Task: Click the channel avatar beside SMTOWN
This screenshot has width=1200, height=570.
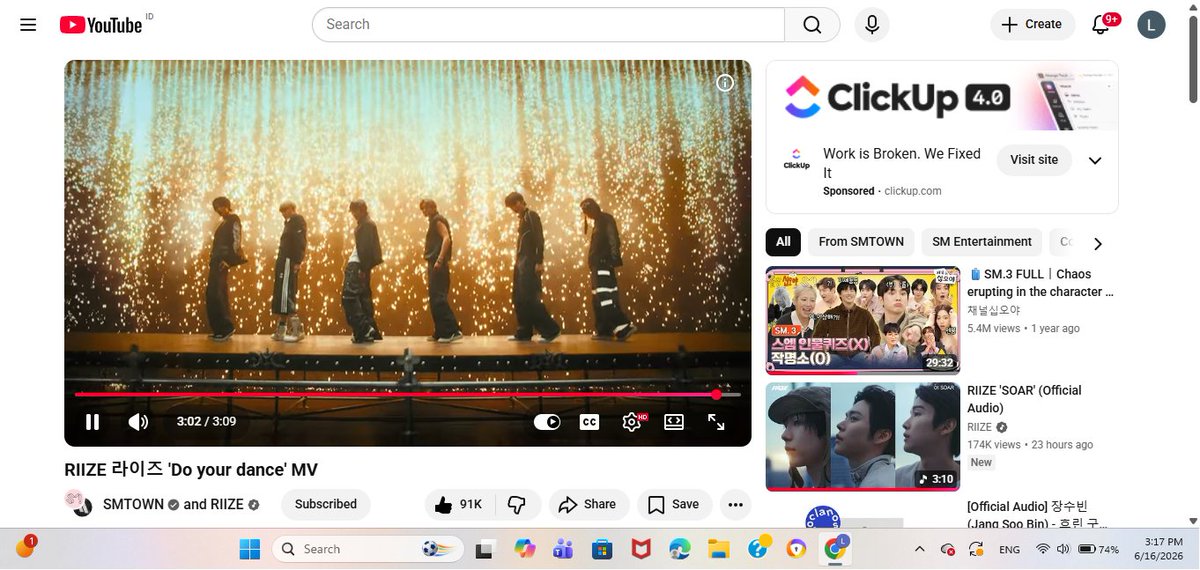Action: pos(78,504)
